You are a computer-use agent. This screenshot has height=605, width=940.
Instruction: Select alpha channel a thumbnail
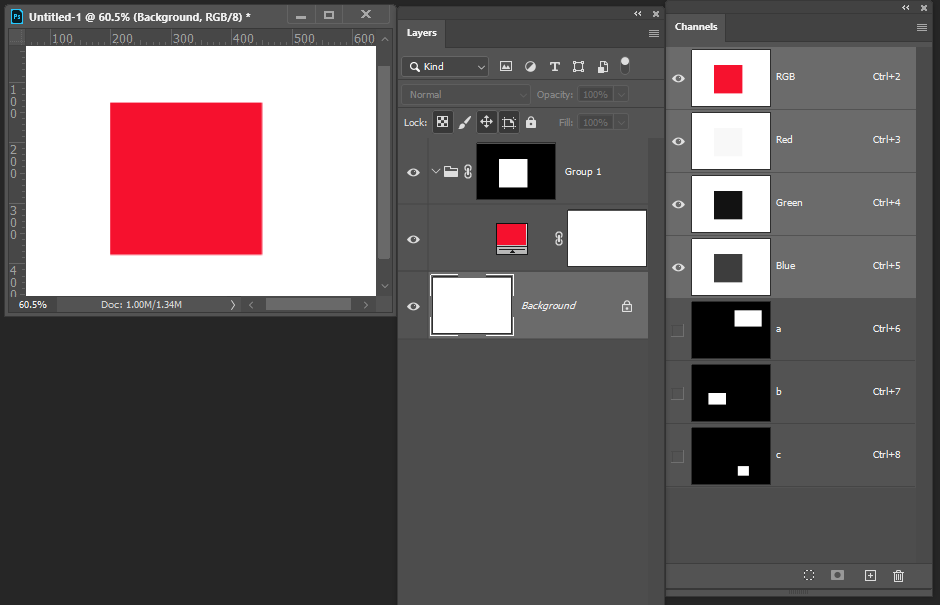click(x=731, y=330)
